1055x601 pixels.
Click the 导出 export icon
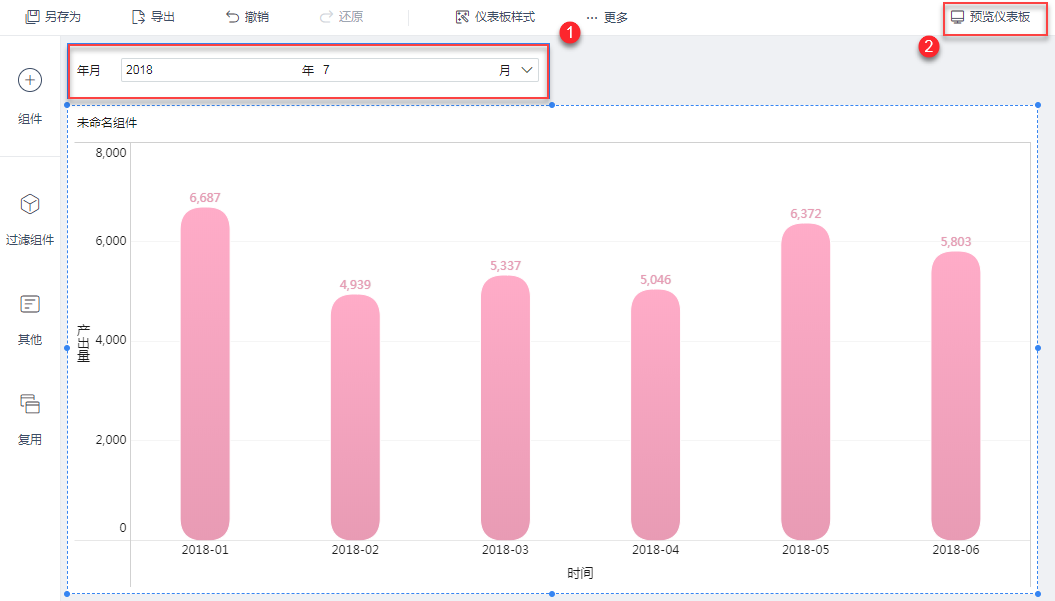tap(138, 17)
